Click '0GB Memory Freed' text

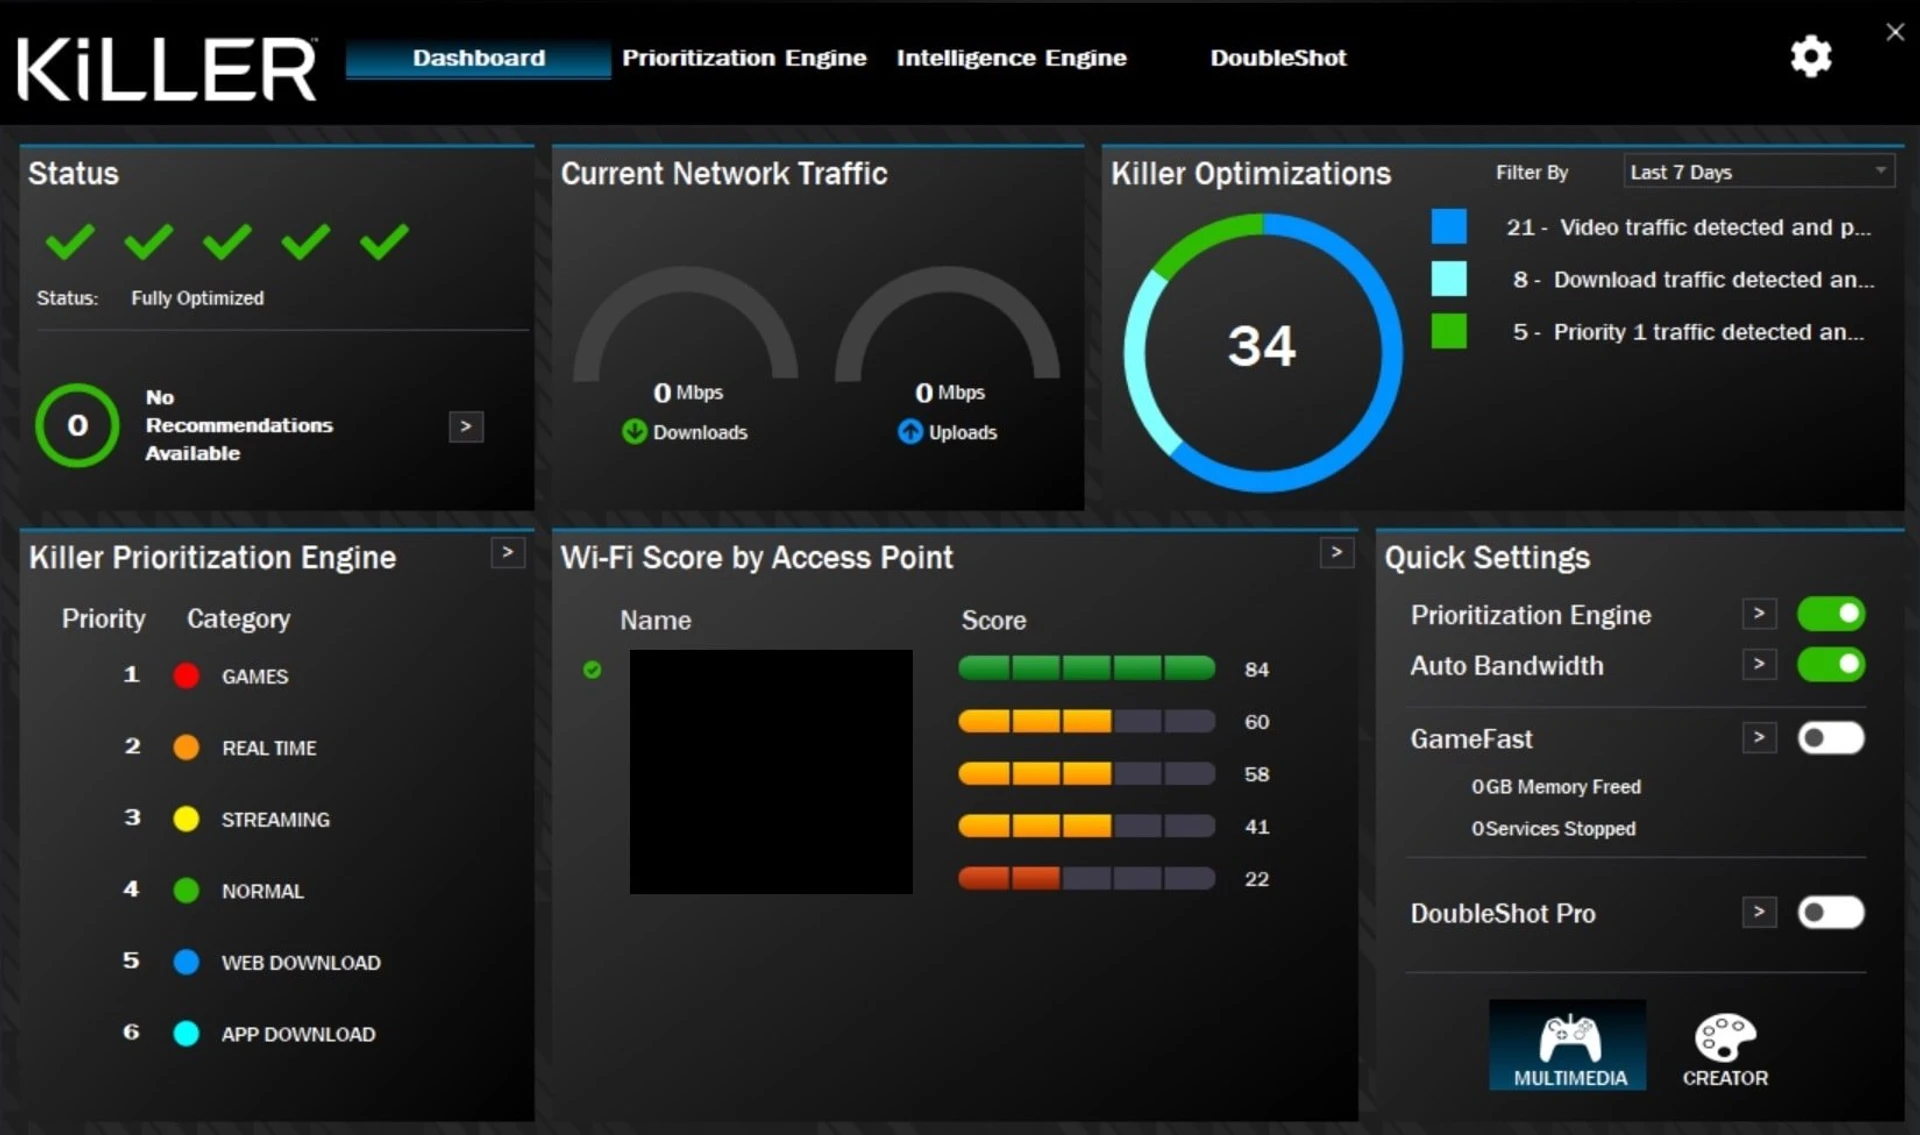pyautogui.click(x=1556, y=787)
